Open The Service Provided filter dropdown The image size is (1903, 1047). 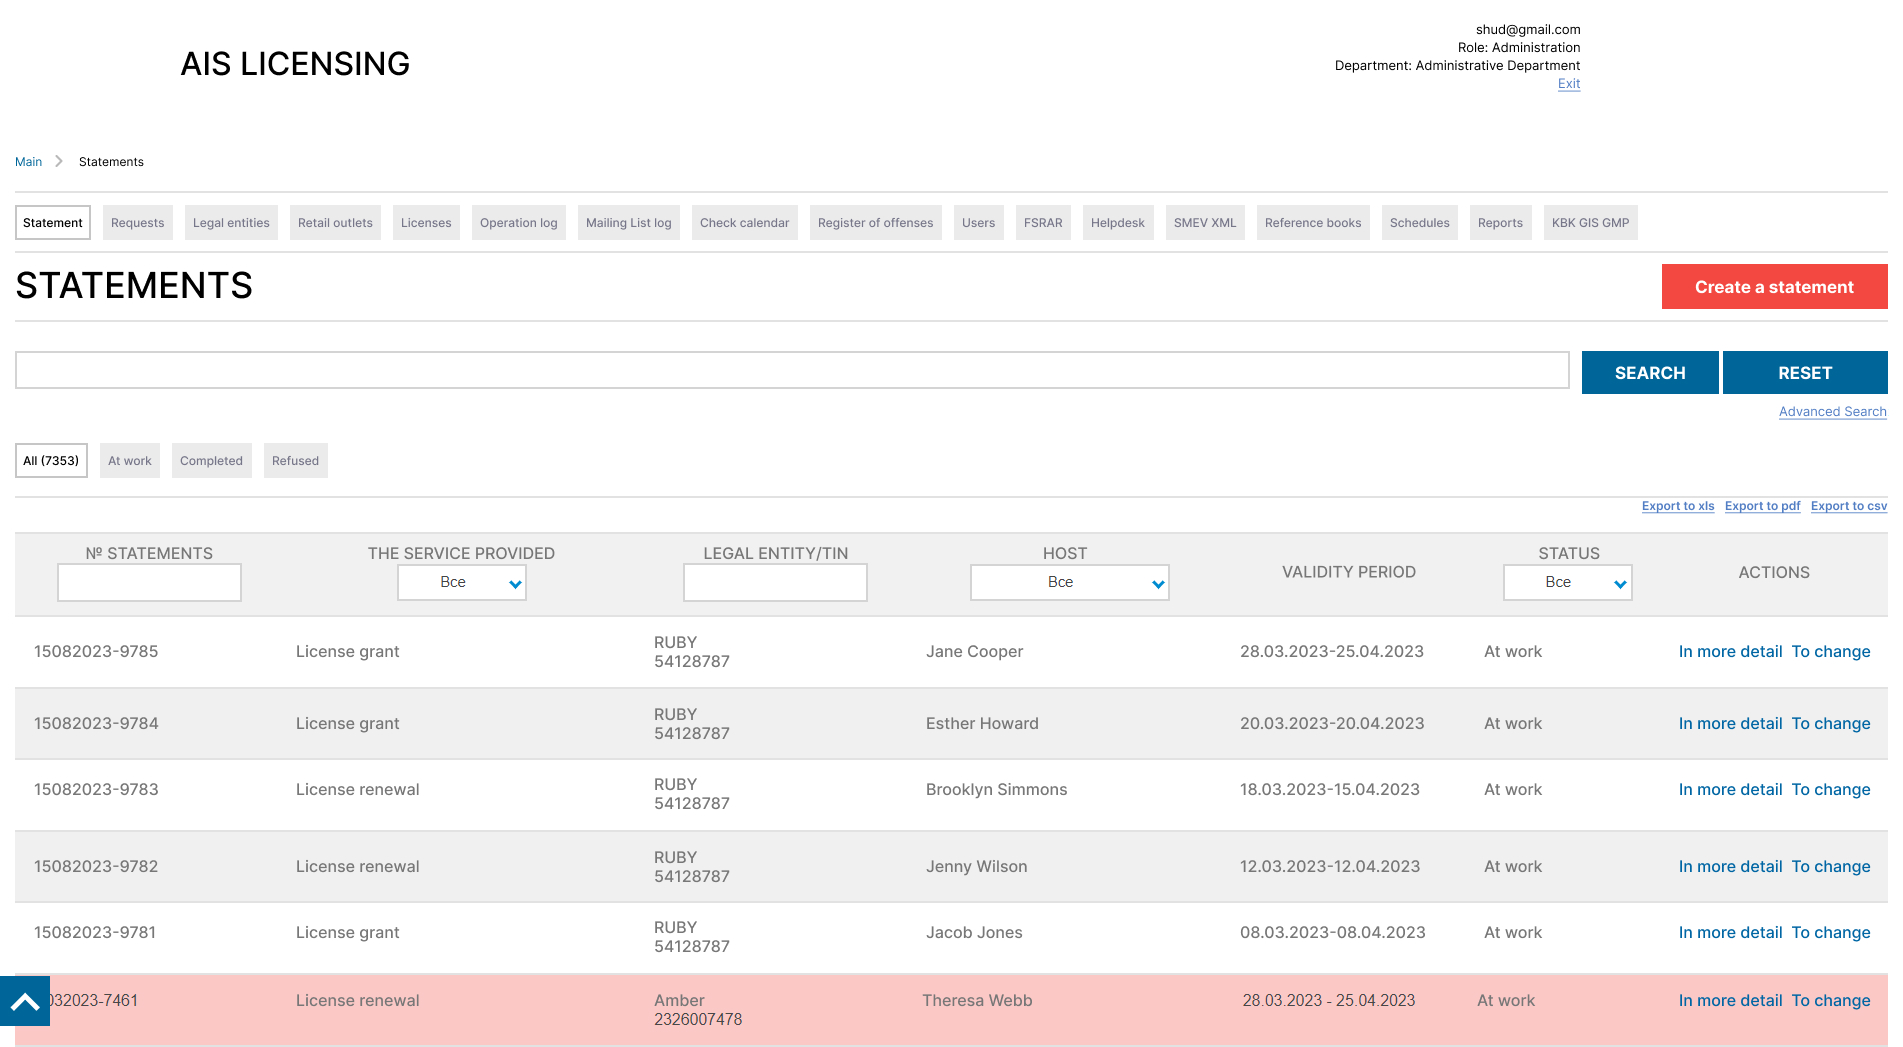[x=462, y=582]
